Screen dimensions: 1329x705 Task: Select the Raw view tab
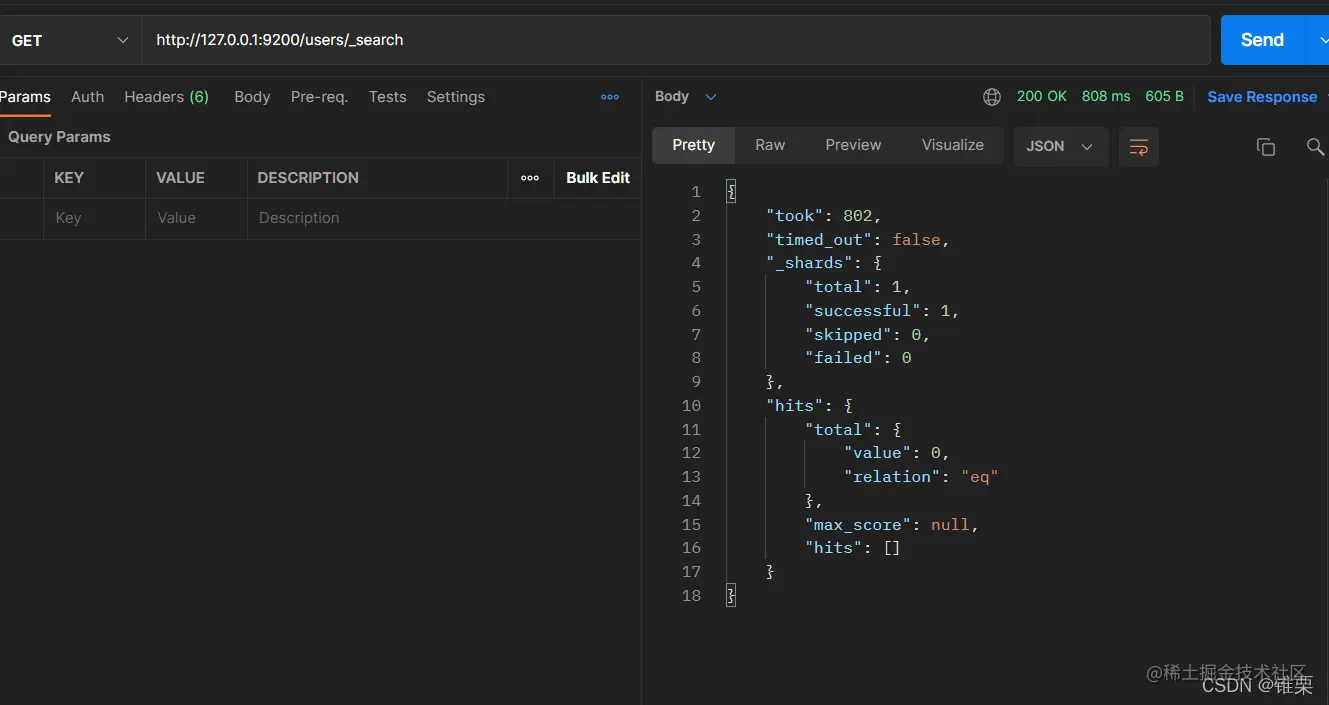770,145
